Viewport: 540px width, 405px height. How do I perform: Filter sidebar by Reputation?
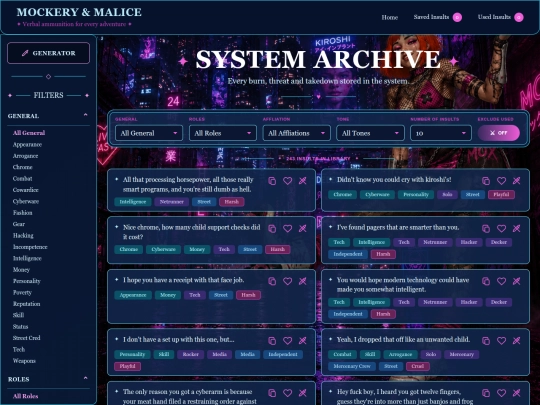pyautogui.click(x=27, y=304)
